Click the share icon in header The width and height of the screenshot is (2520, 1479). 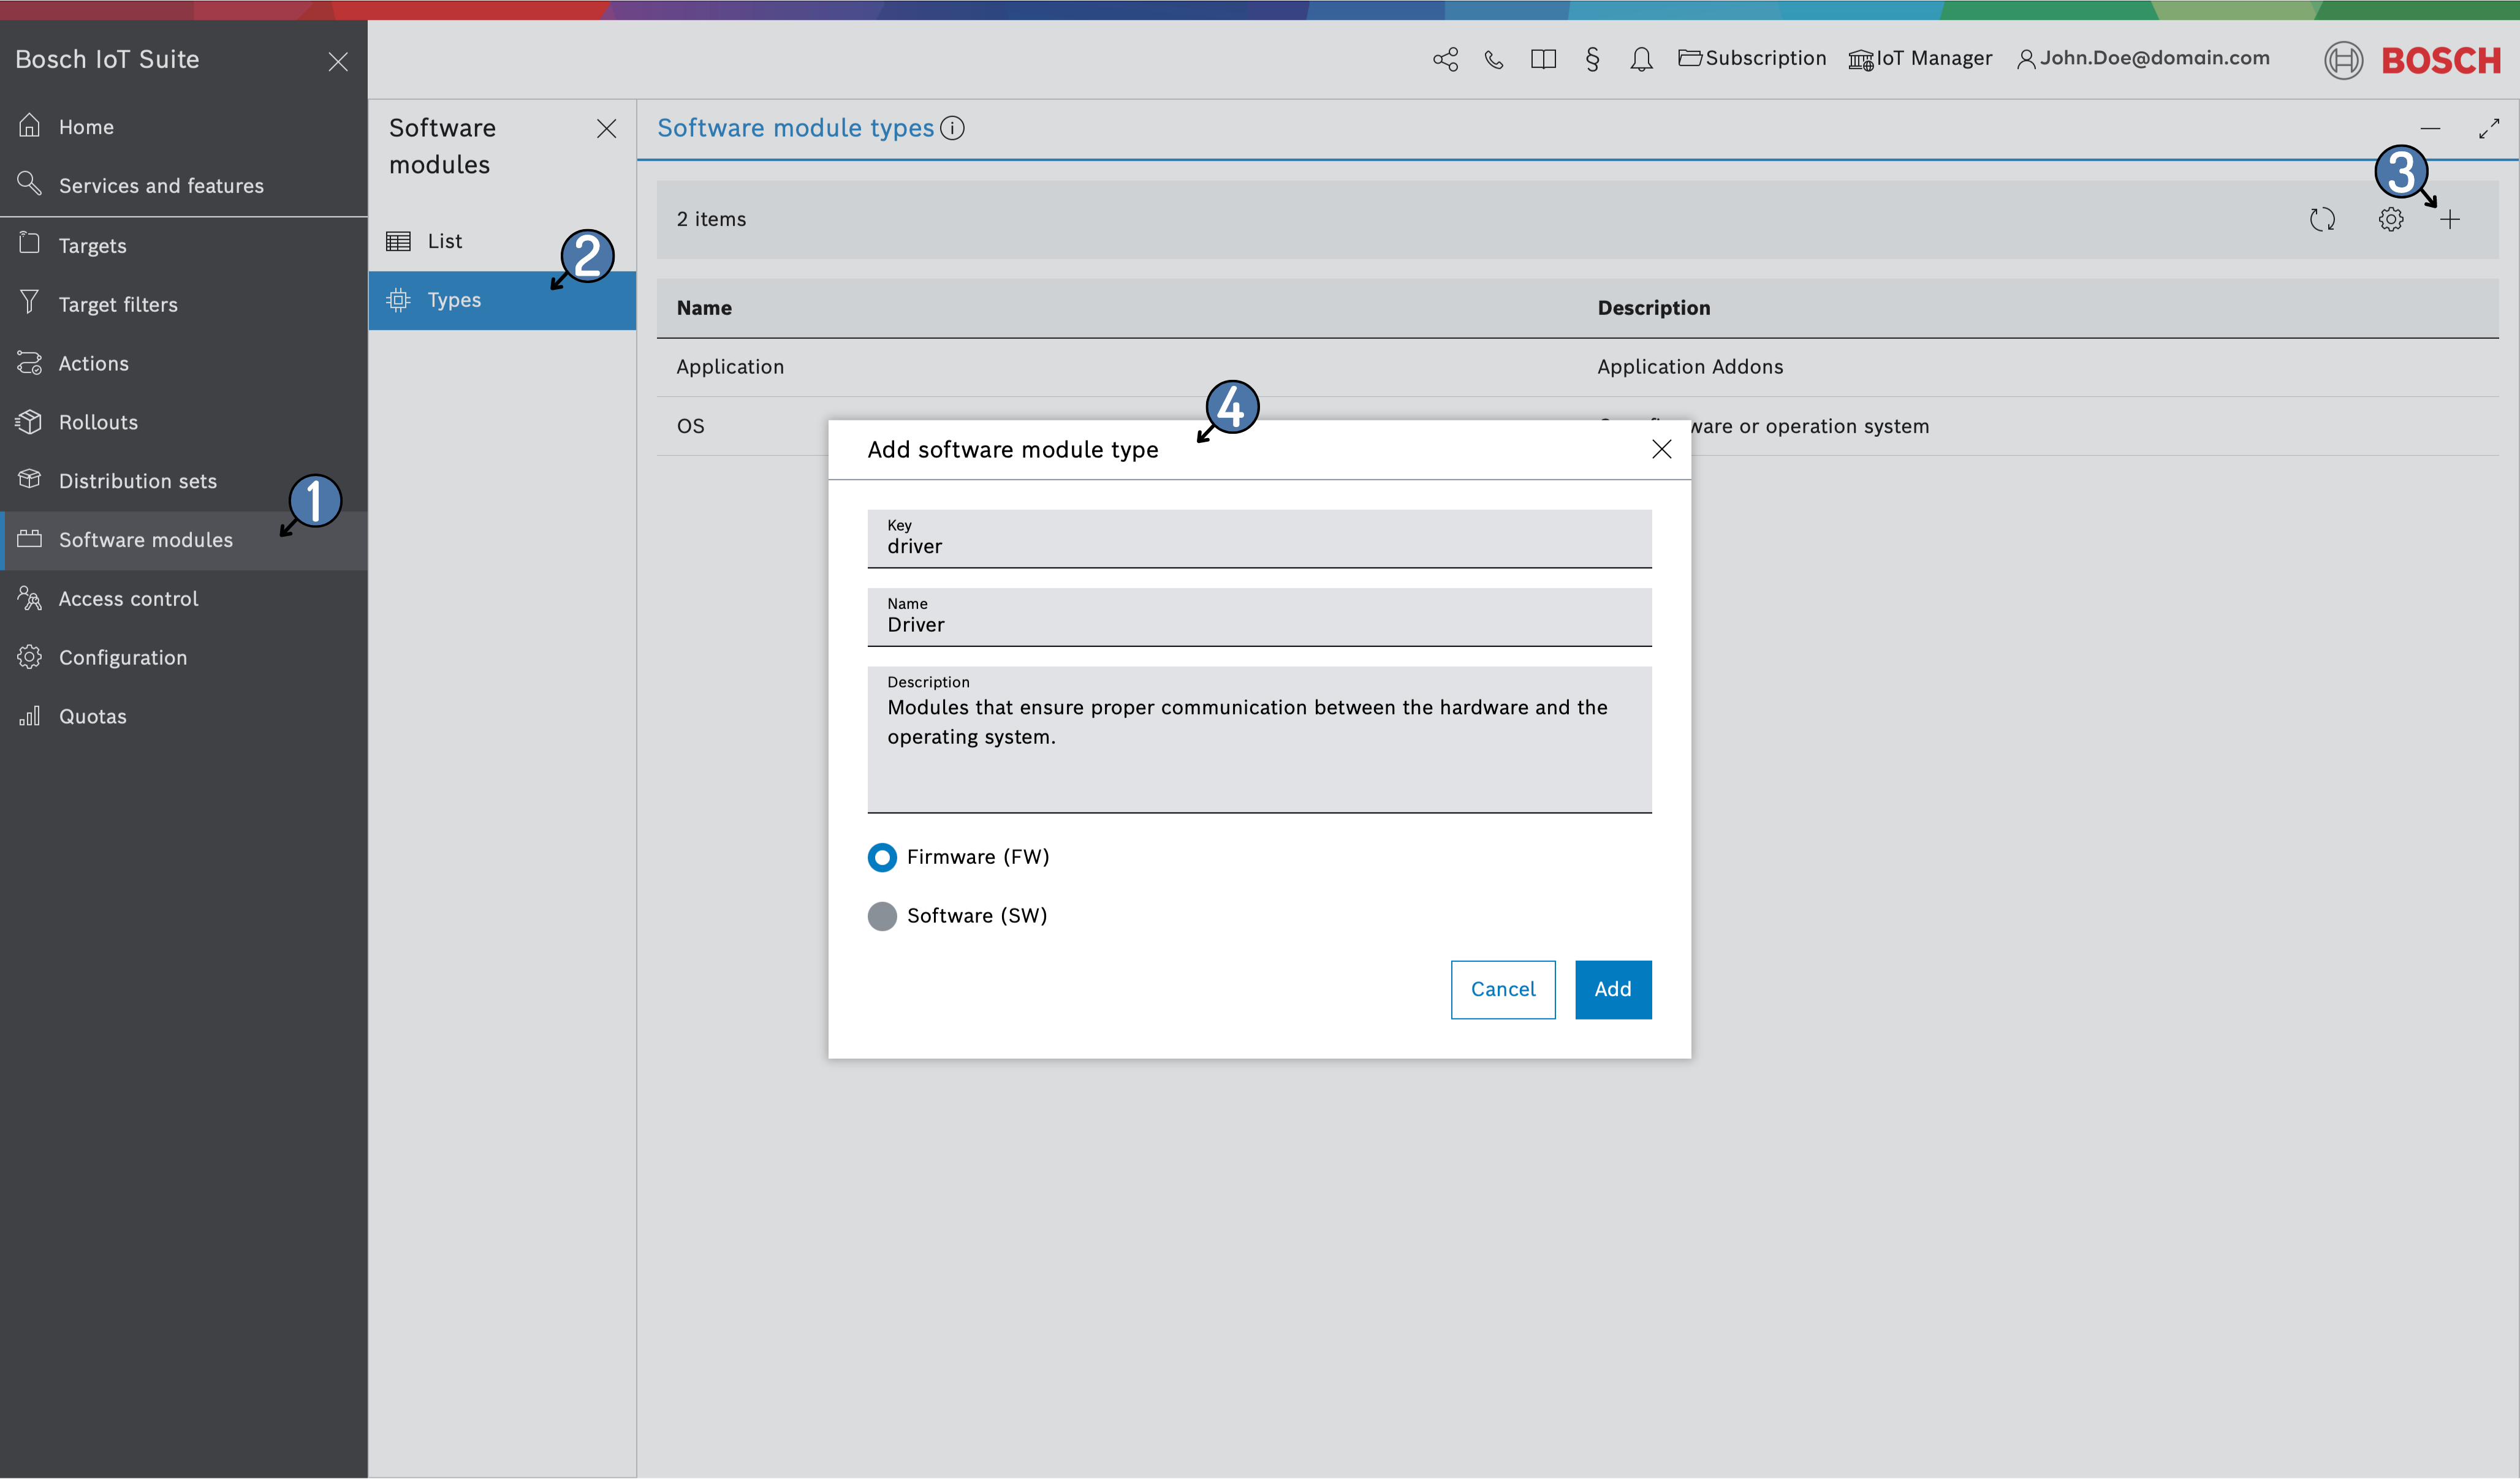click(x=1445, y=59)
